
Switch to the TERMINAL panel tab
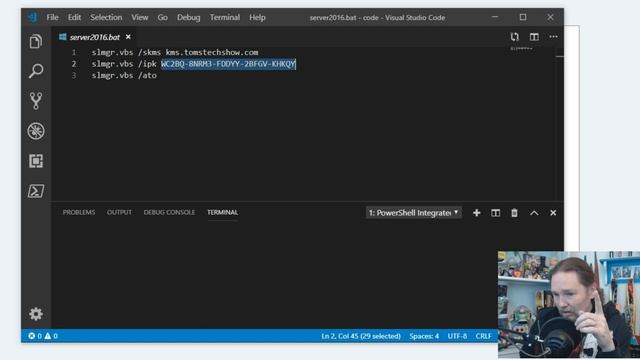click(222, 212)
